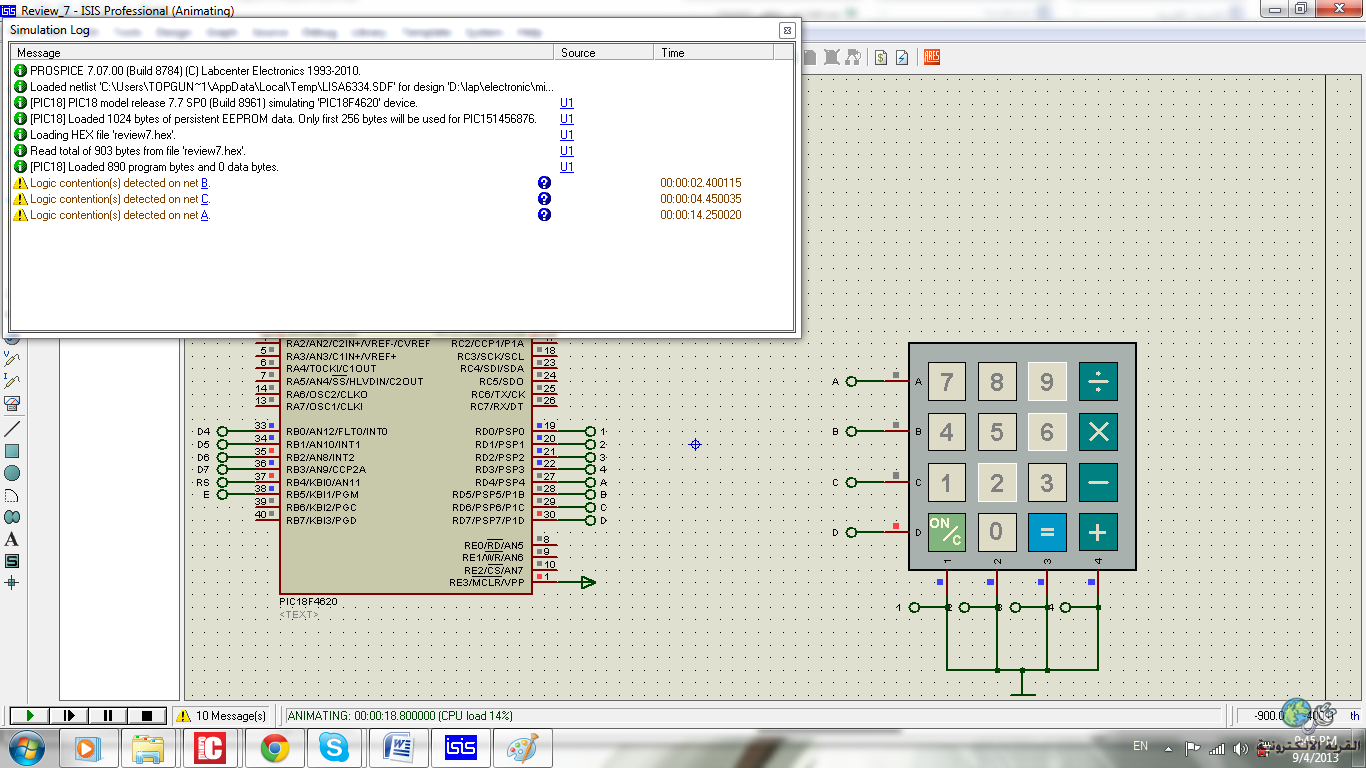Screen dimensions: 1366x768
Task: Click the Message column header
Action: (x=281, y=53)
